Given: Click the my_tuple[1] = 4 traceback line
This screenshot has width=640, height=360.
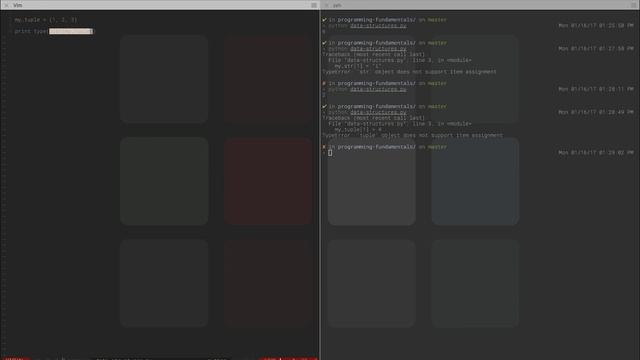Looking at the screenshot, I should tap(358, 129).
